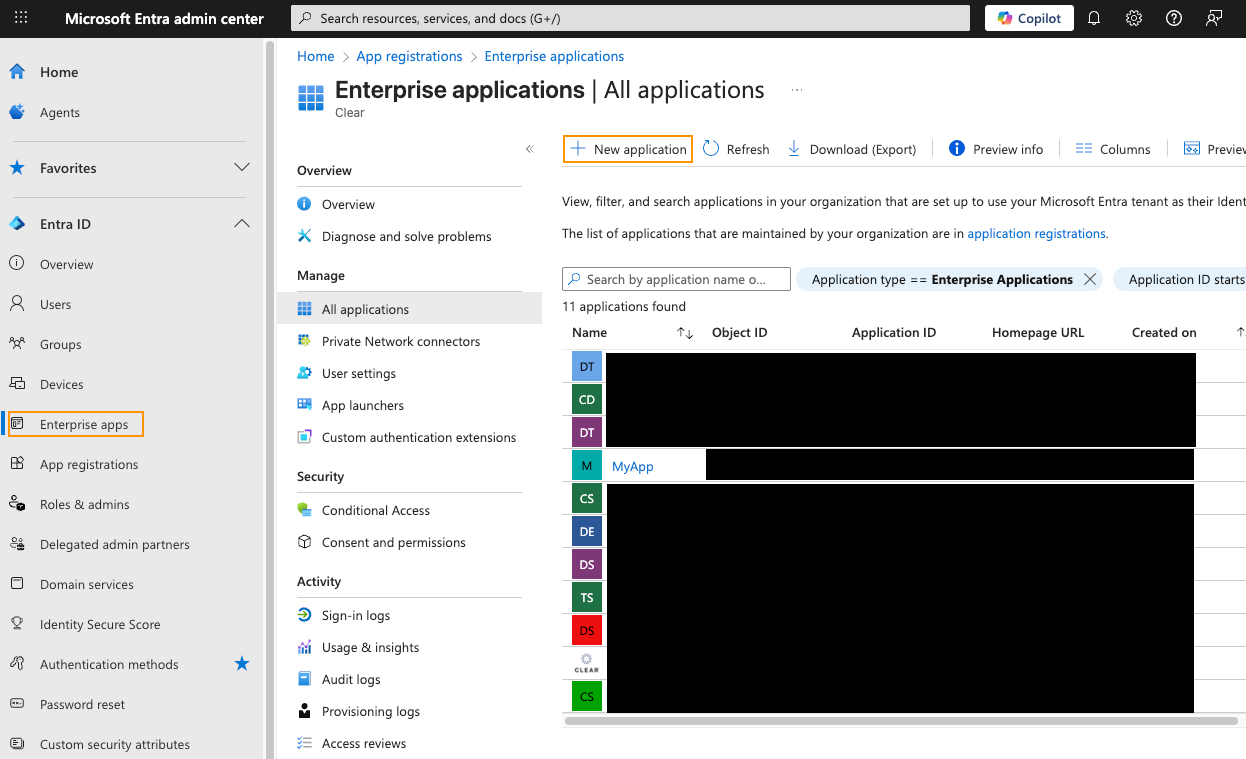This screenshot has height=759, width=1246.
Task: Open the Overview blade menu item
Action: (348, 204)
